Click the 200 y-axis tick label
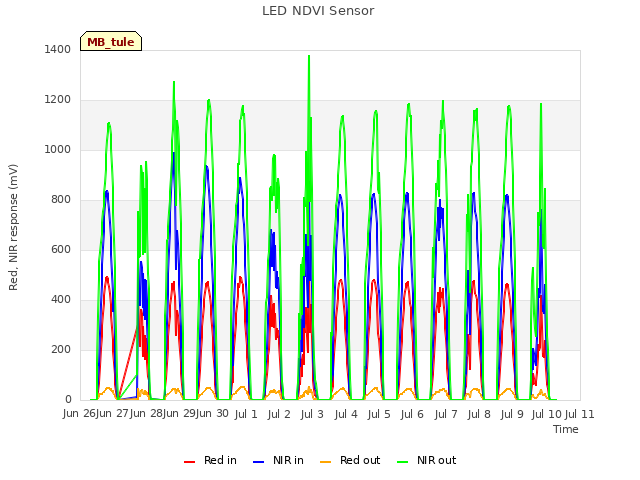The image size is (640, 480). pyautogui.click(x=61, y=349)
